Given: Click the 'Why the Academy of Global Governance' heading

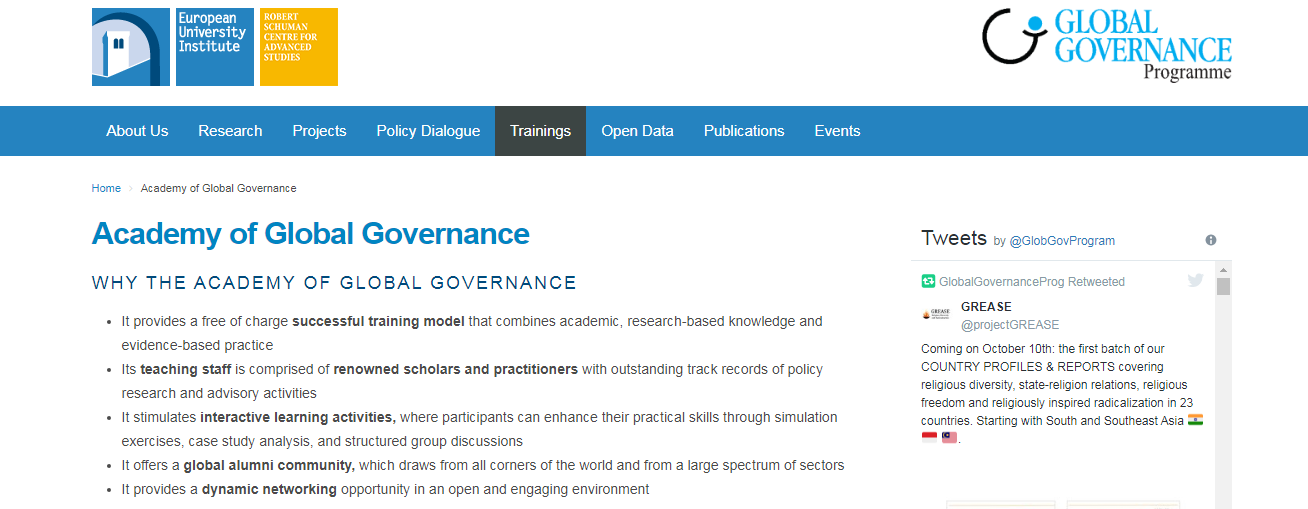Looking at the screenshot, I should (x=334, y=283).
